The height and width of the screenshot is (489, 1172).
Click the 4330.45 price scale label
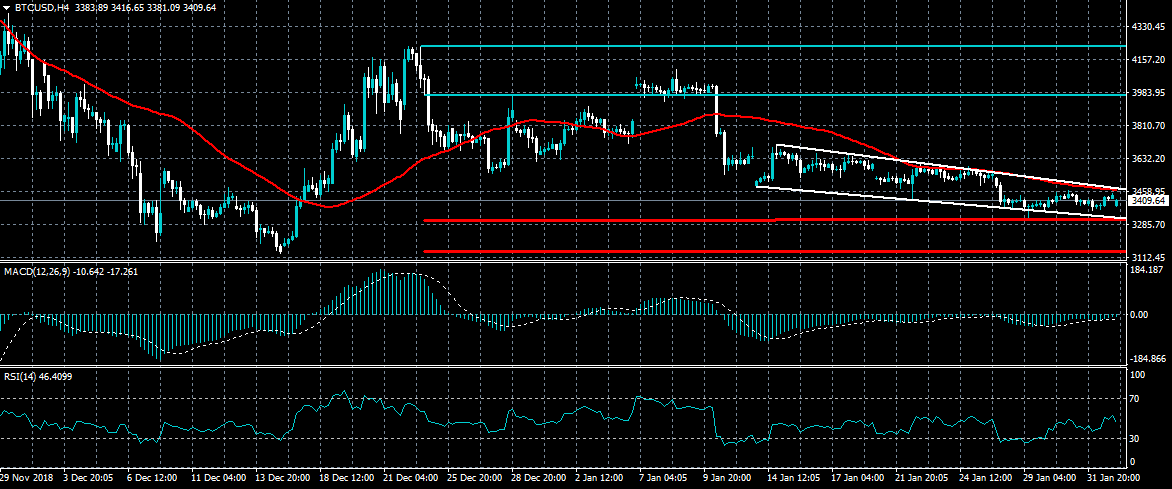(1149, 27)
